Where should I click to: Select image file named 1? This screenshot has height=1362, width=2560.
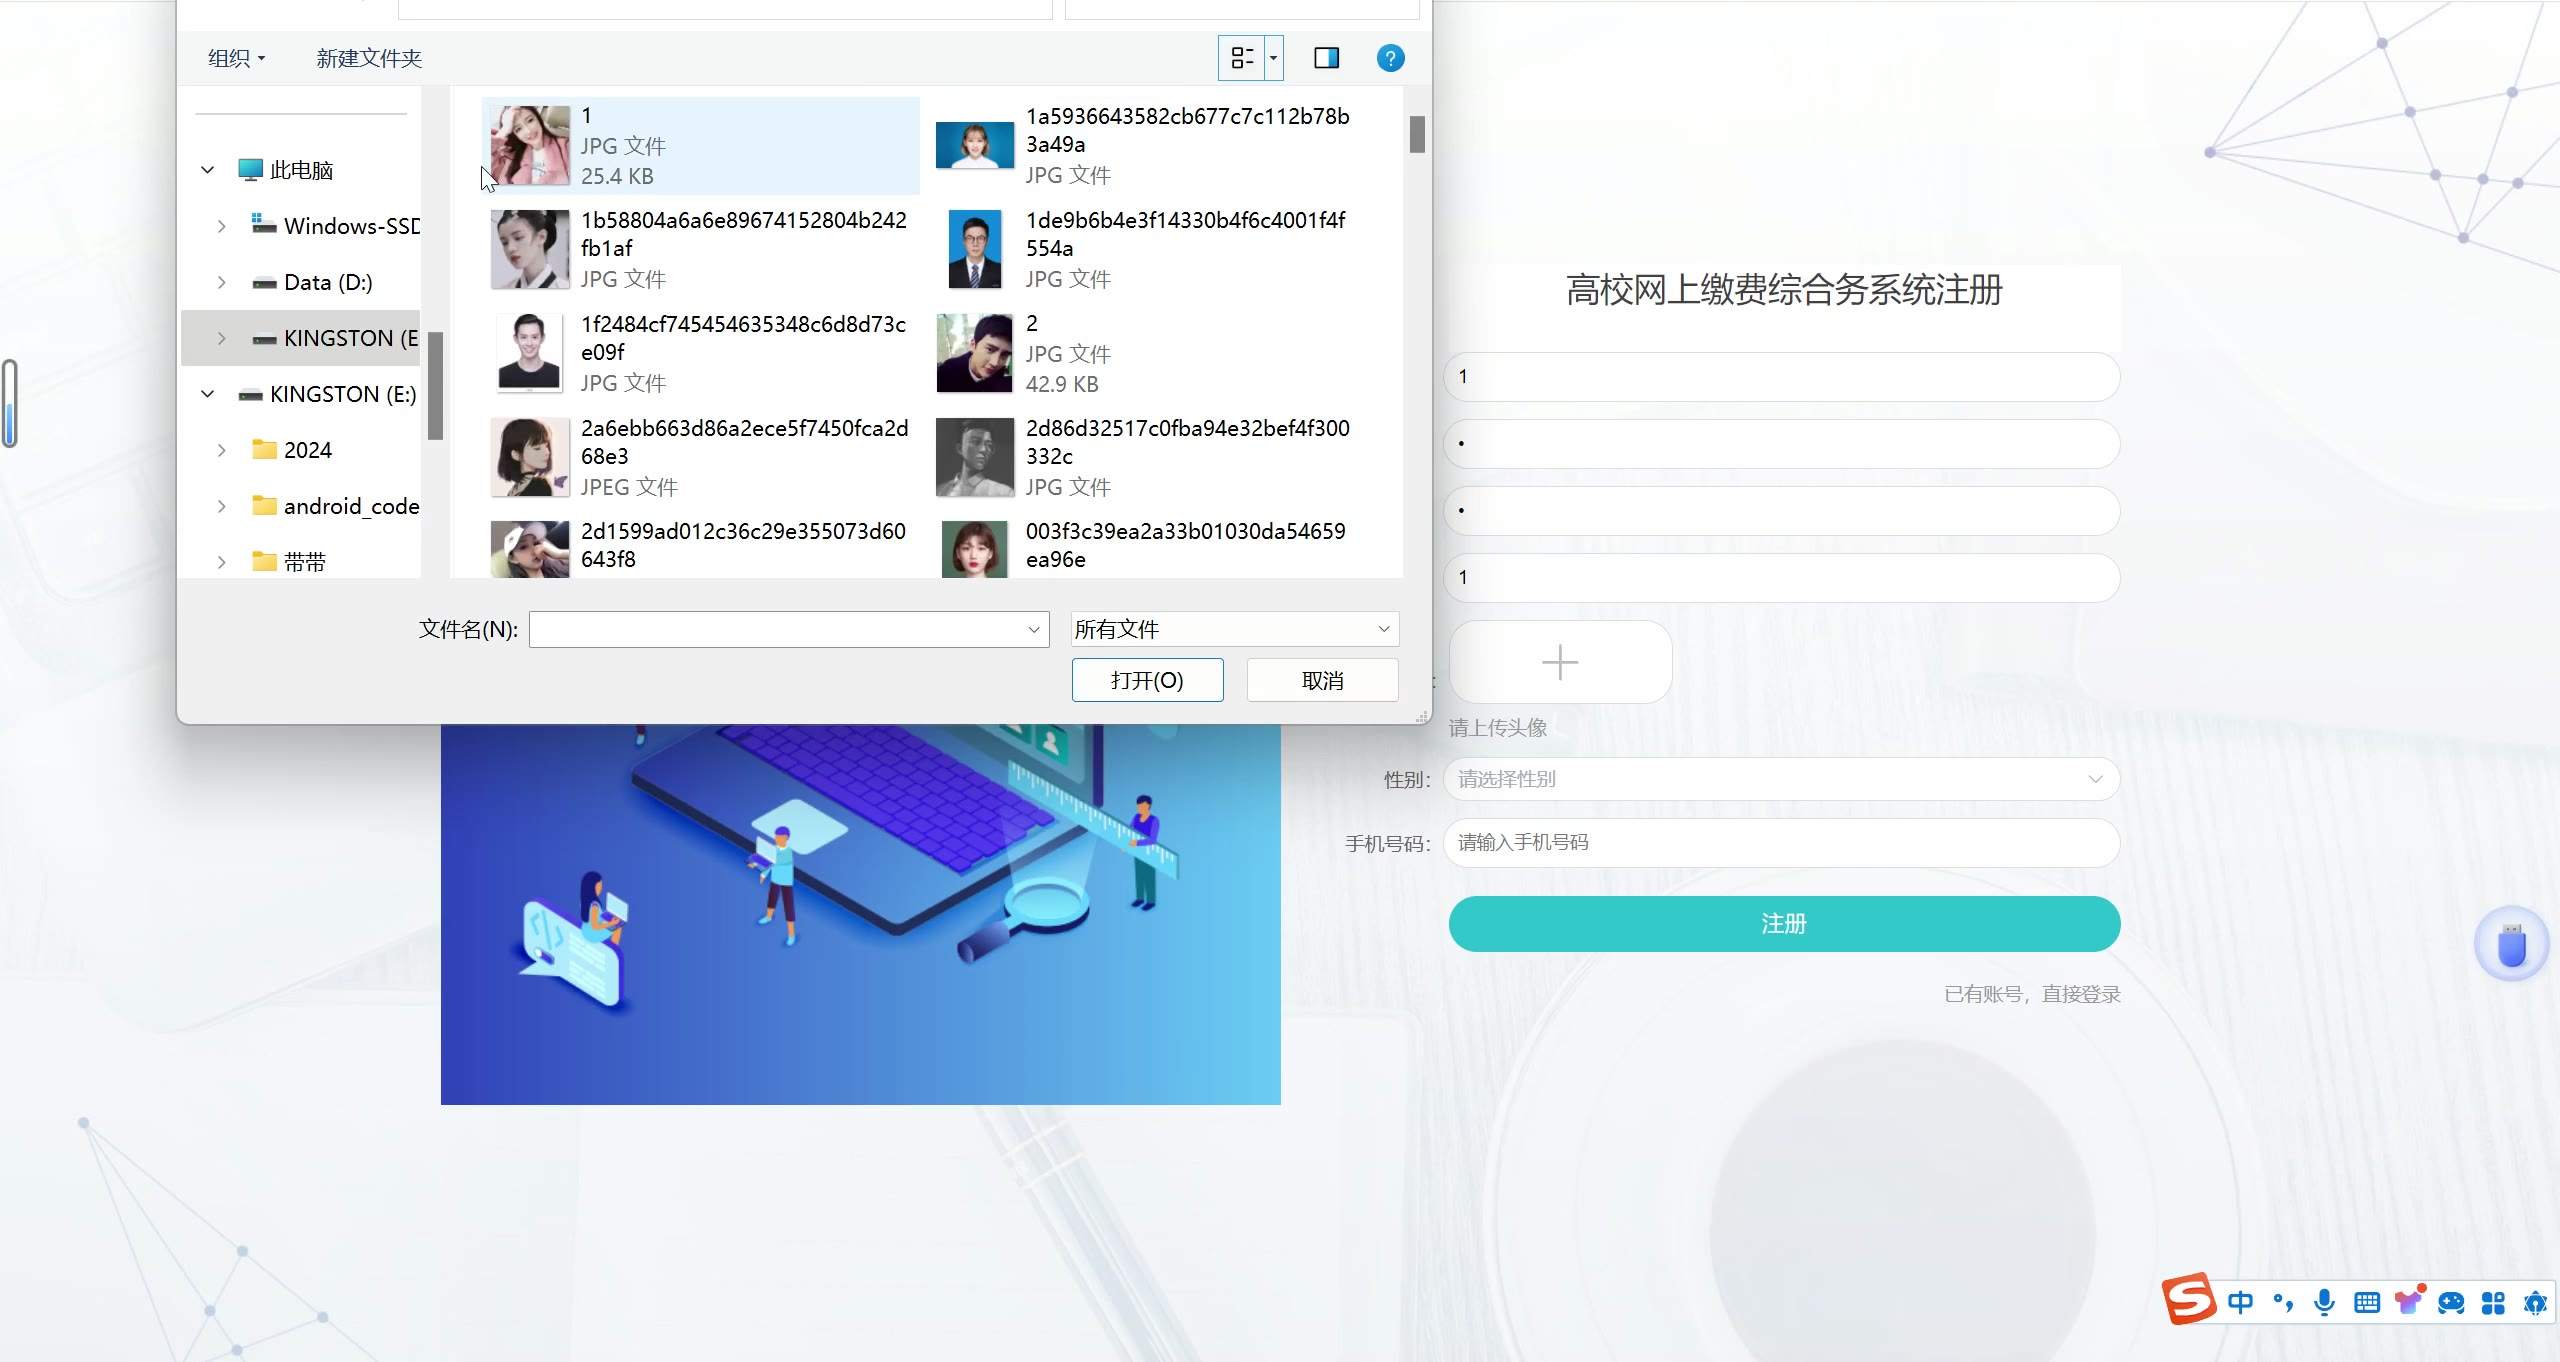(x=700, y=145)
